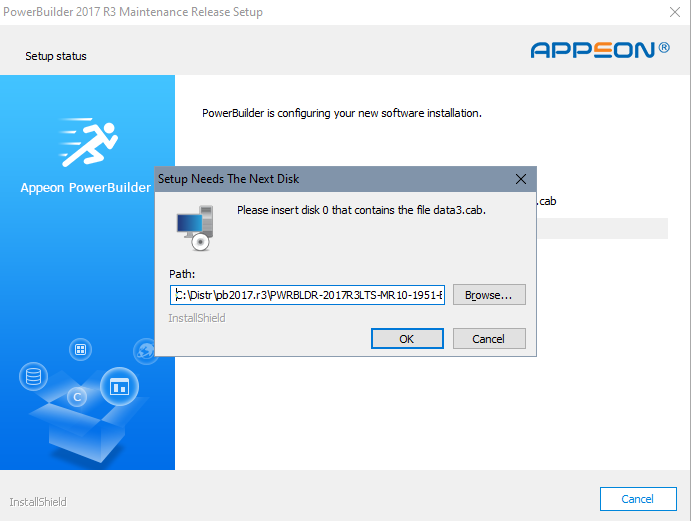Viewport: 694px width, 521px height.
Task: Click the four-square grid bubble icon
Action: tap(81, 349)
